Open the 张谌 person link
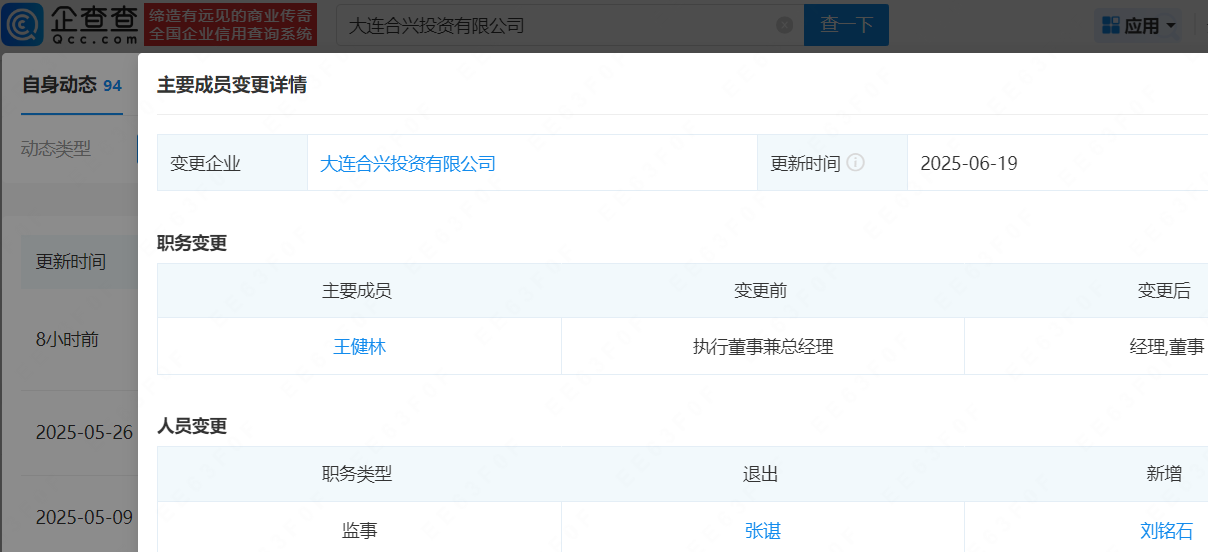1208x552 pixels. tap(762, 531)
